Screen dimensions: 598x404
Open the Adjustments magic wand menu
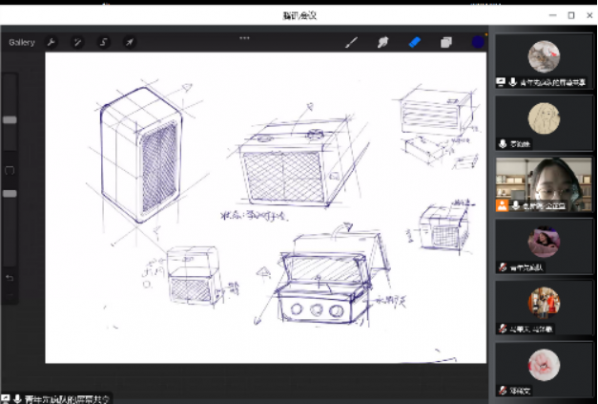coord(77,42)
